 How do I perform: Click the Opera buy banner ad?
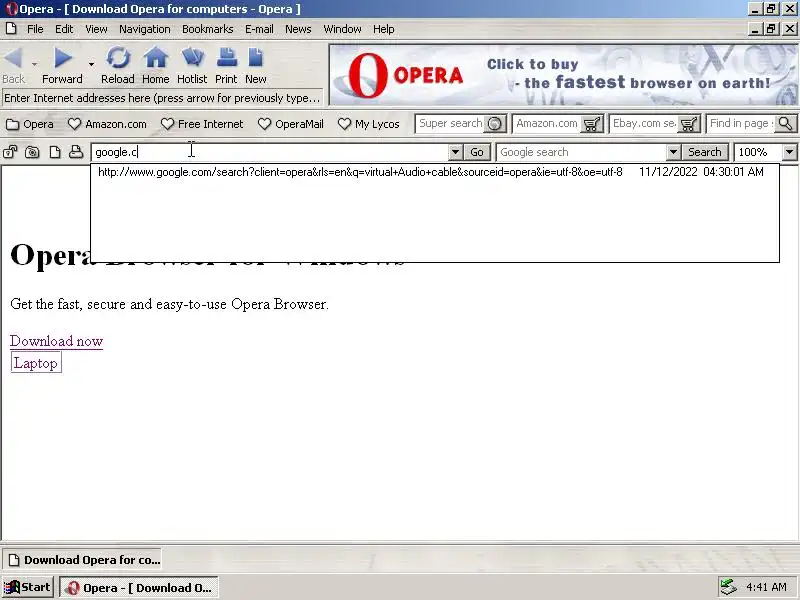[x=563, y=75]
